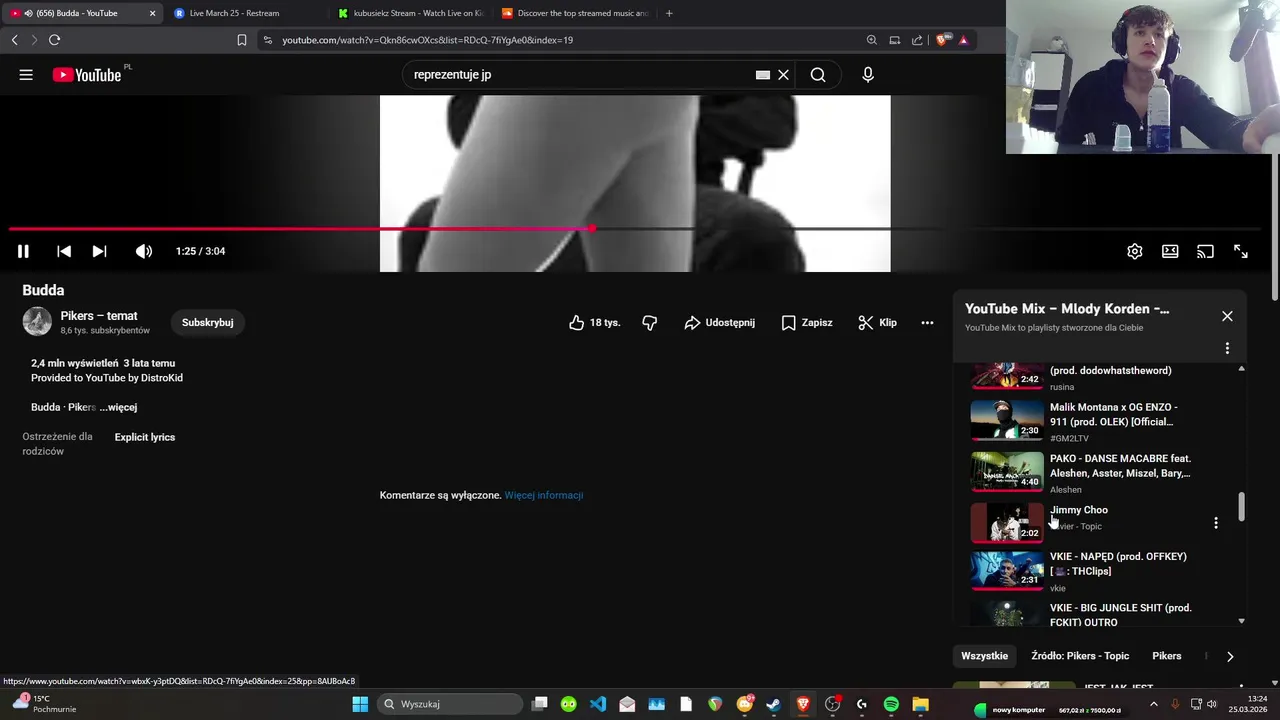Skip to the next video

[99, 251]
